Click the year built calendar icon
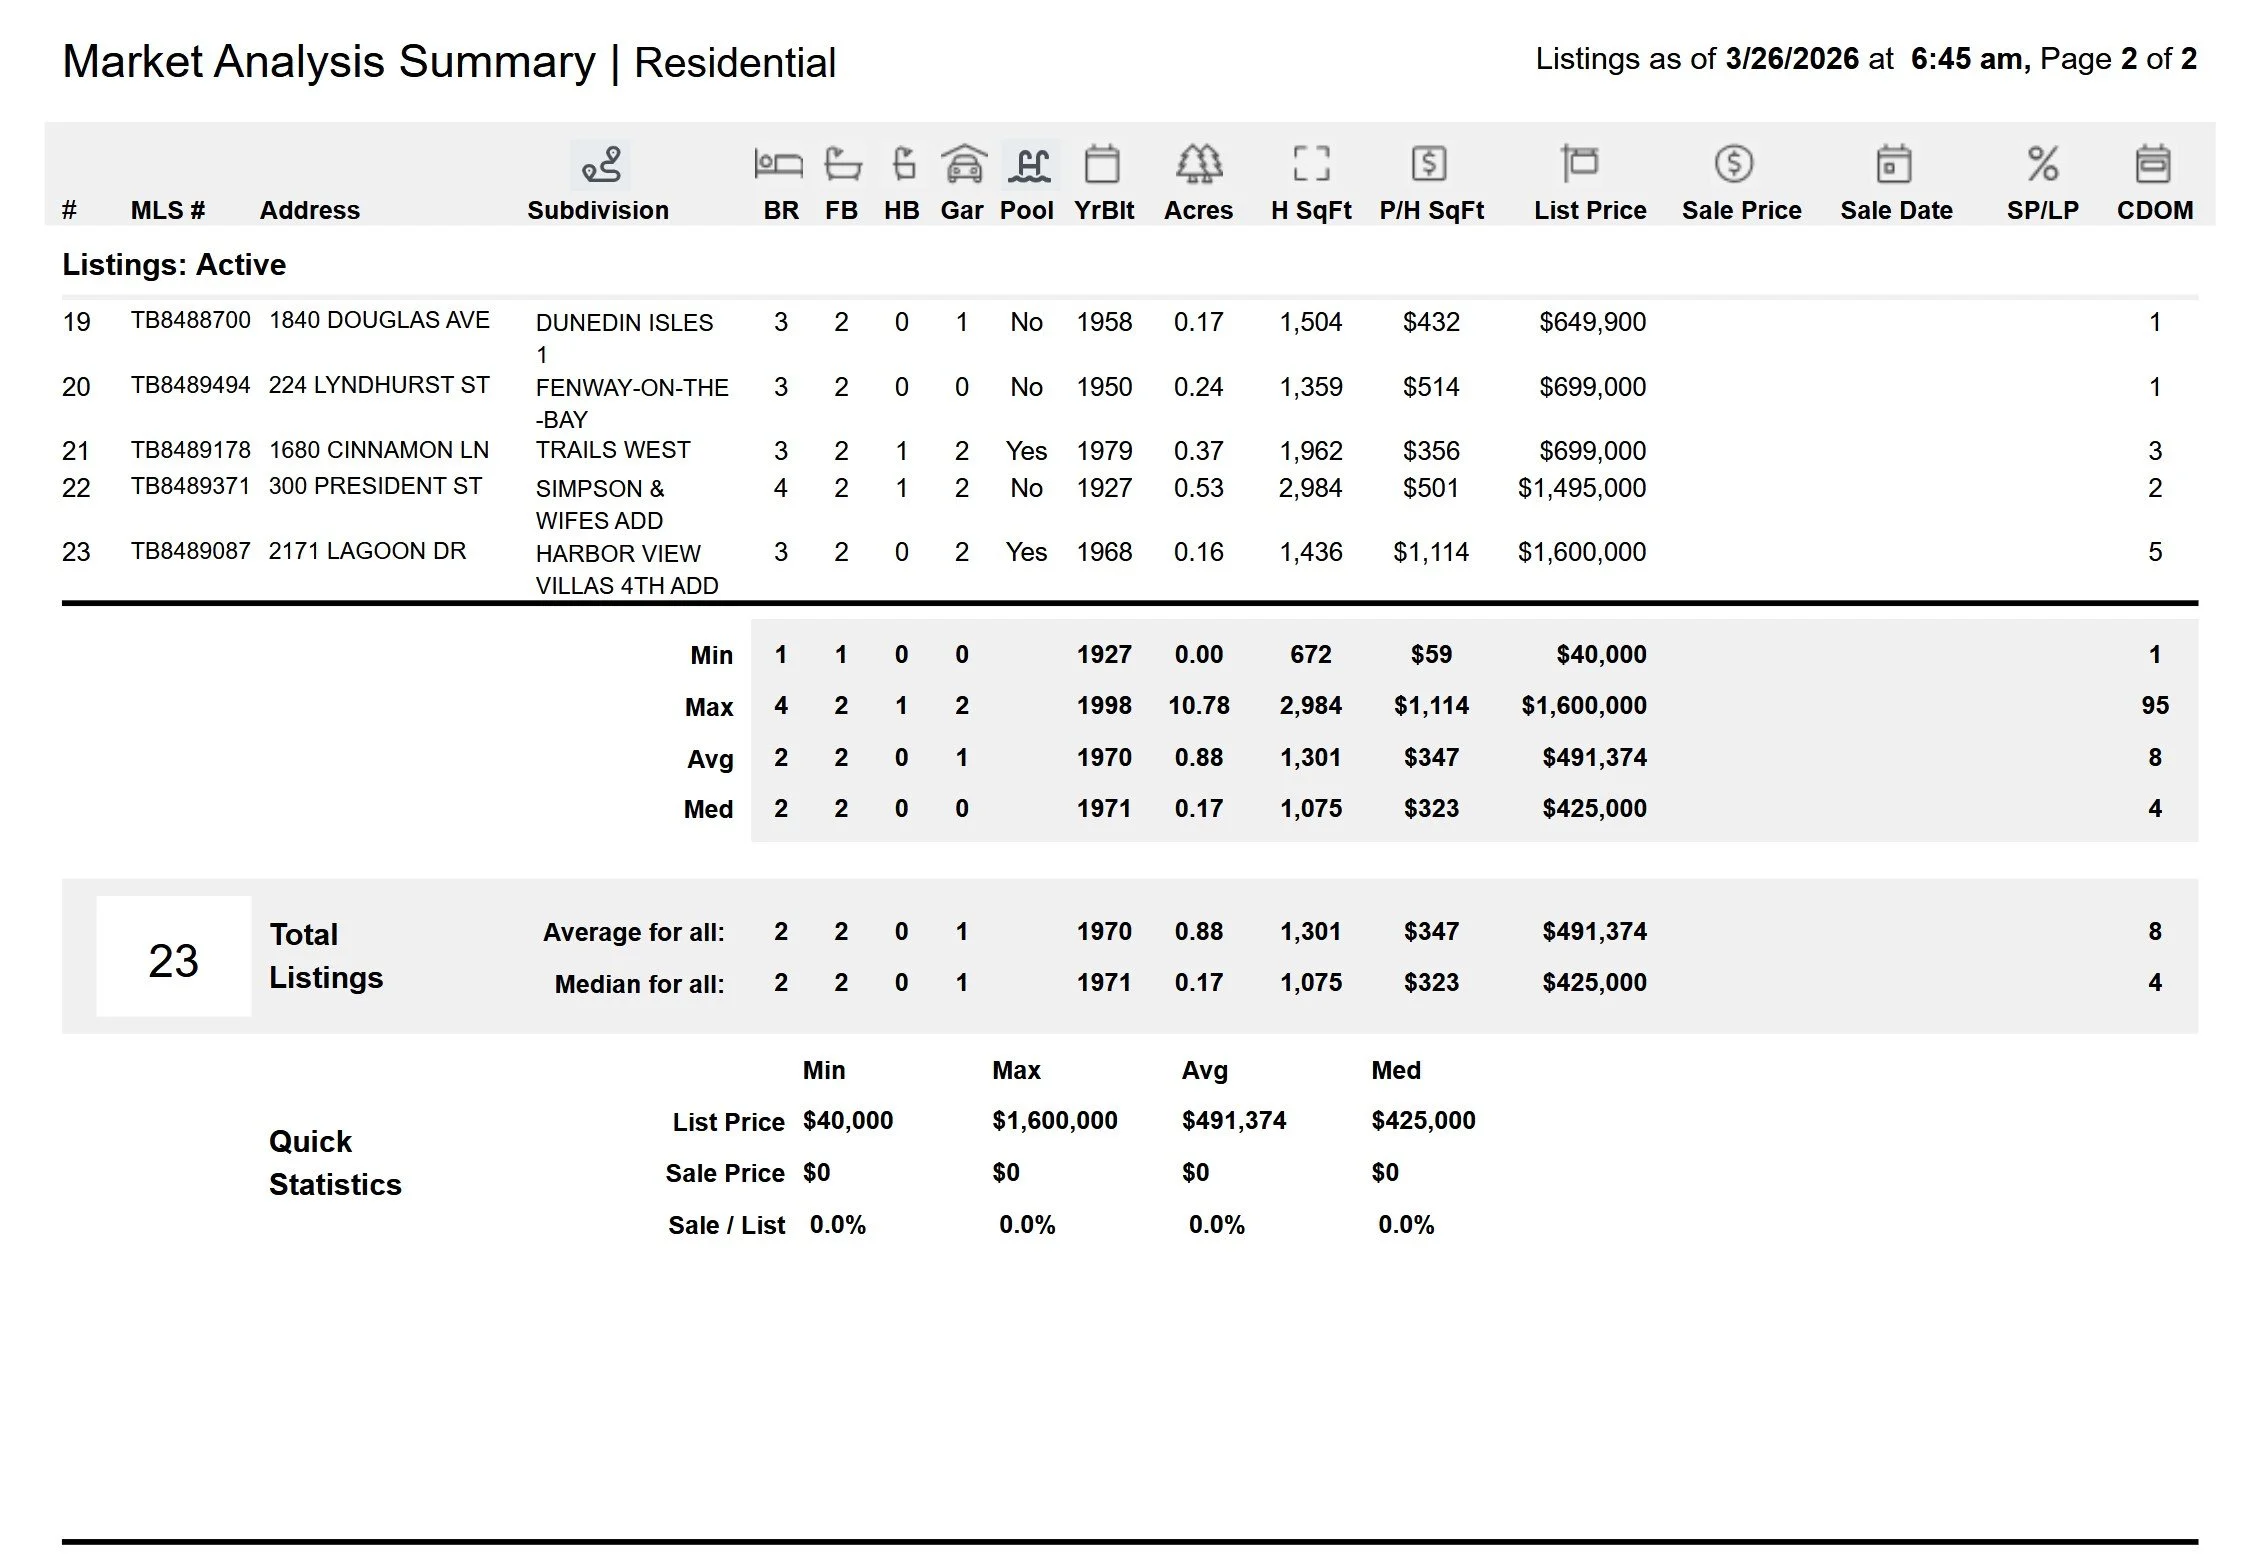 (1102, 164)
